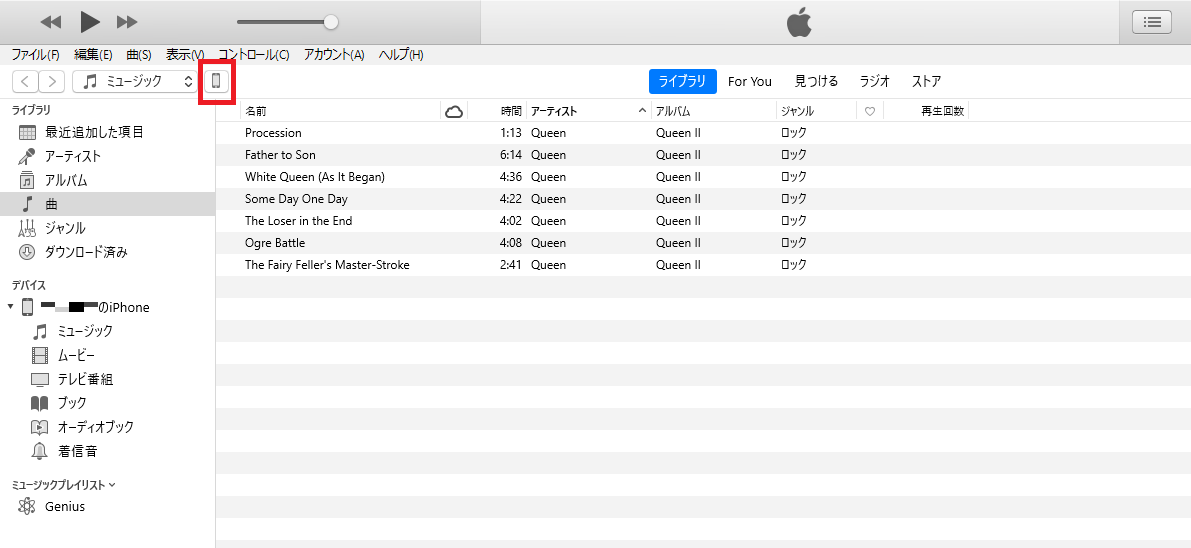Click the fast-forward next track button
Image resolution: width=1191 pixels, height=548 pixels.
[127, 22]
